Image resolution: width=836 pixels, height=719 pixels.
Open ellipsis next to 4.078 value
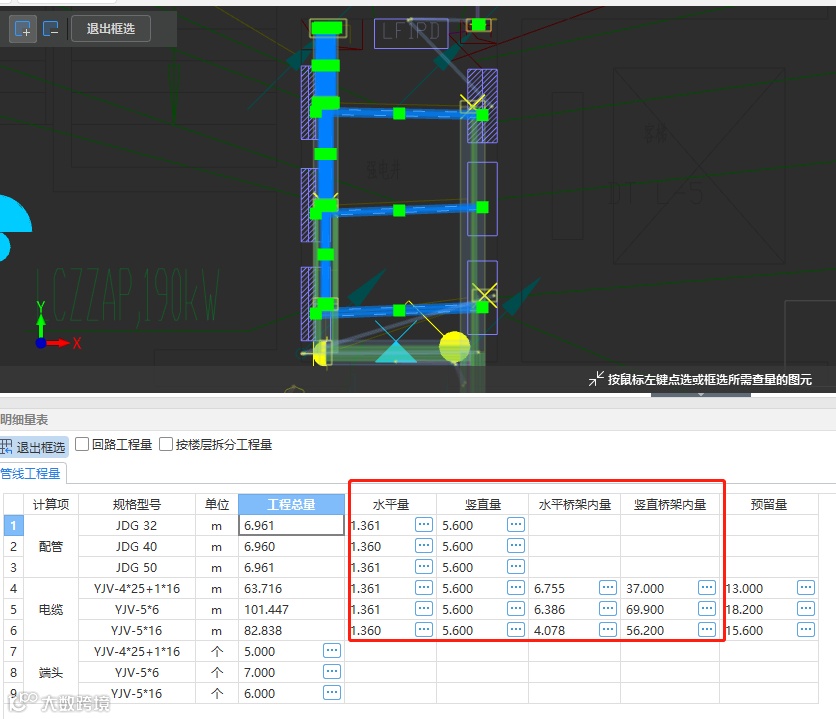pos(608,630)
